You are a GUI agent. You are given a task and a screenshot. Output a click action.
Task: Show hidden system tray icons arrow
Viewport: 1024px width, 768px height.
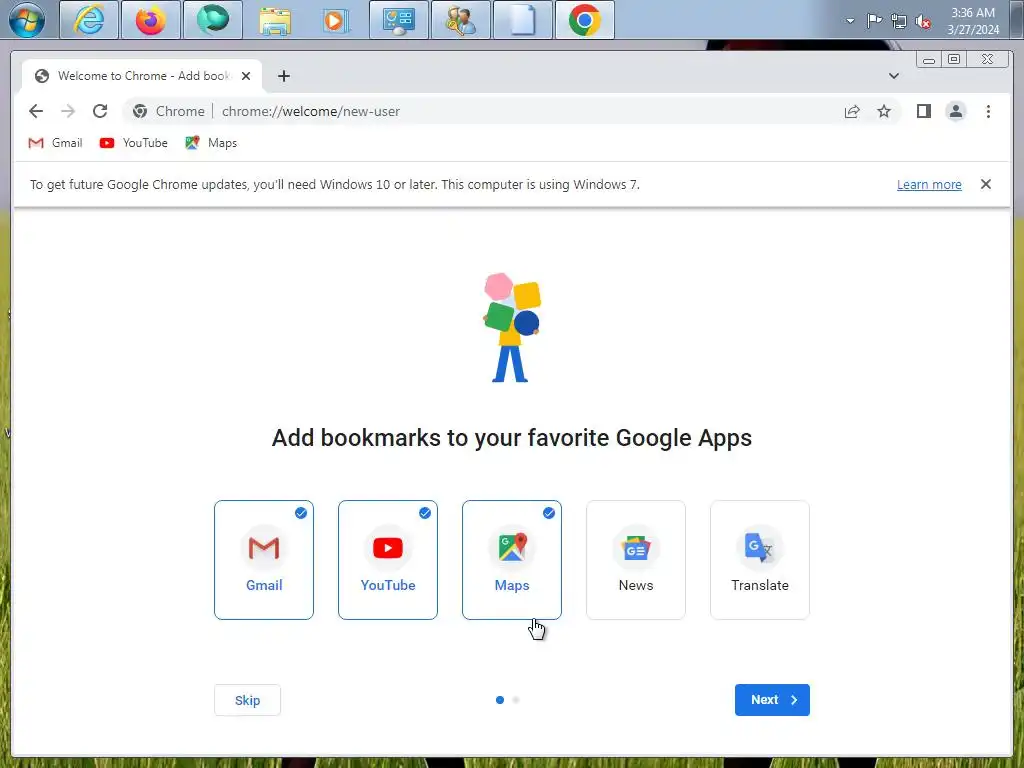850,21
